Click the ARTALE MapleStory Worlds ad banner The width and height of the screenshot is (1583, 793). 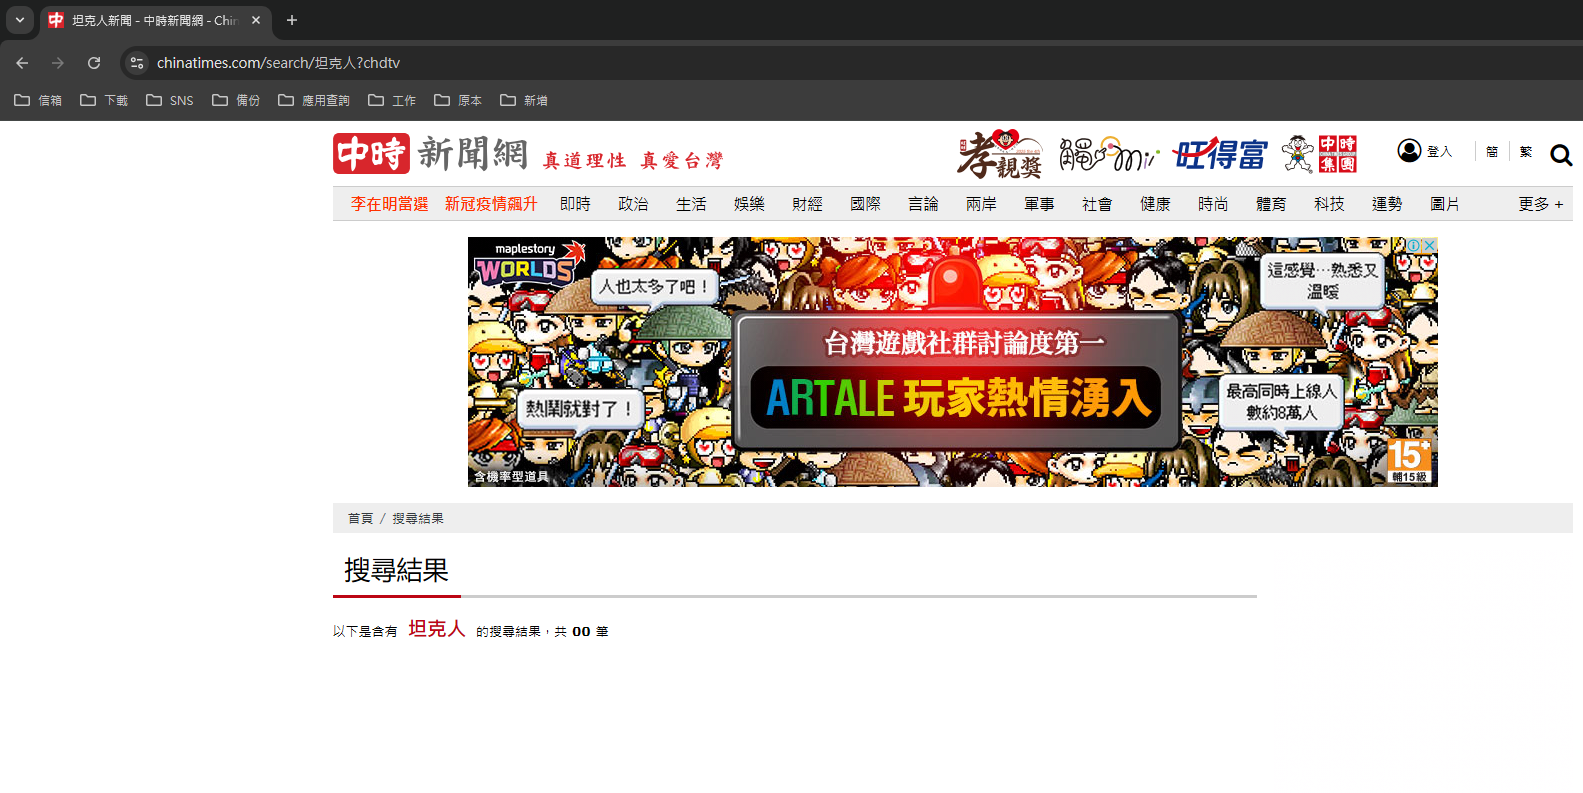pos(952,362)
